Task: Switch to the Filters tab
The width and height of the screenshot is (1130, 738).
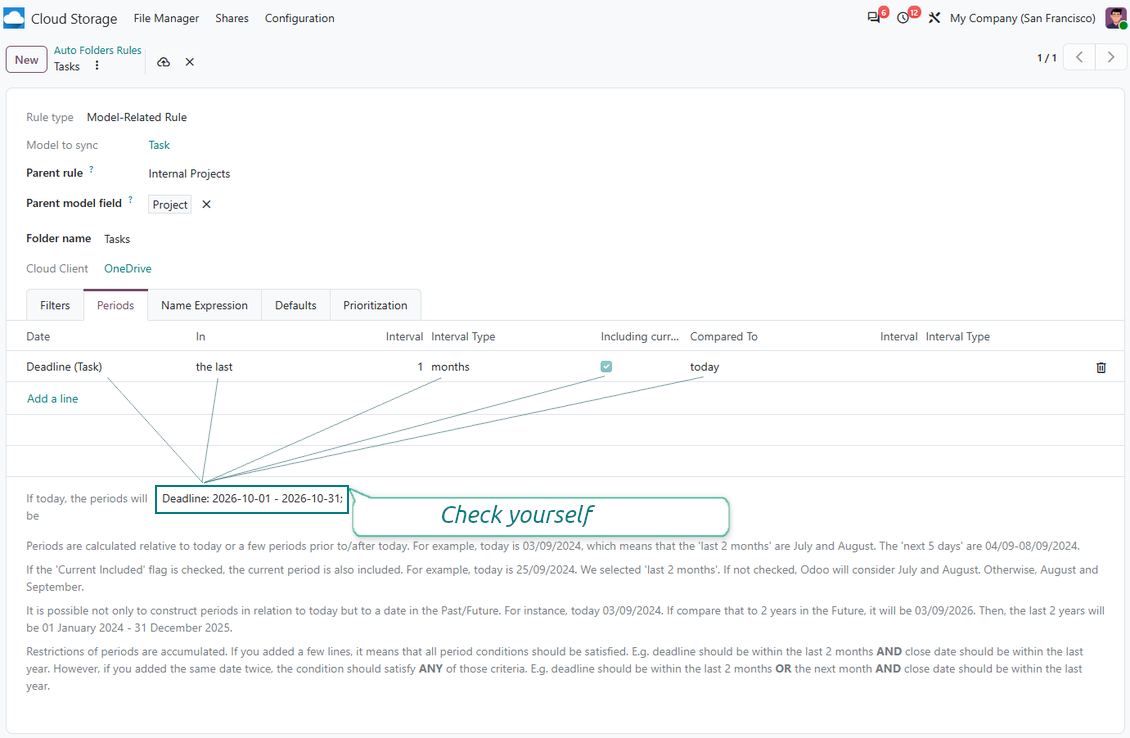Action: pos(55,306)
